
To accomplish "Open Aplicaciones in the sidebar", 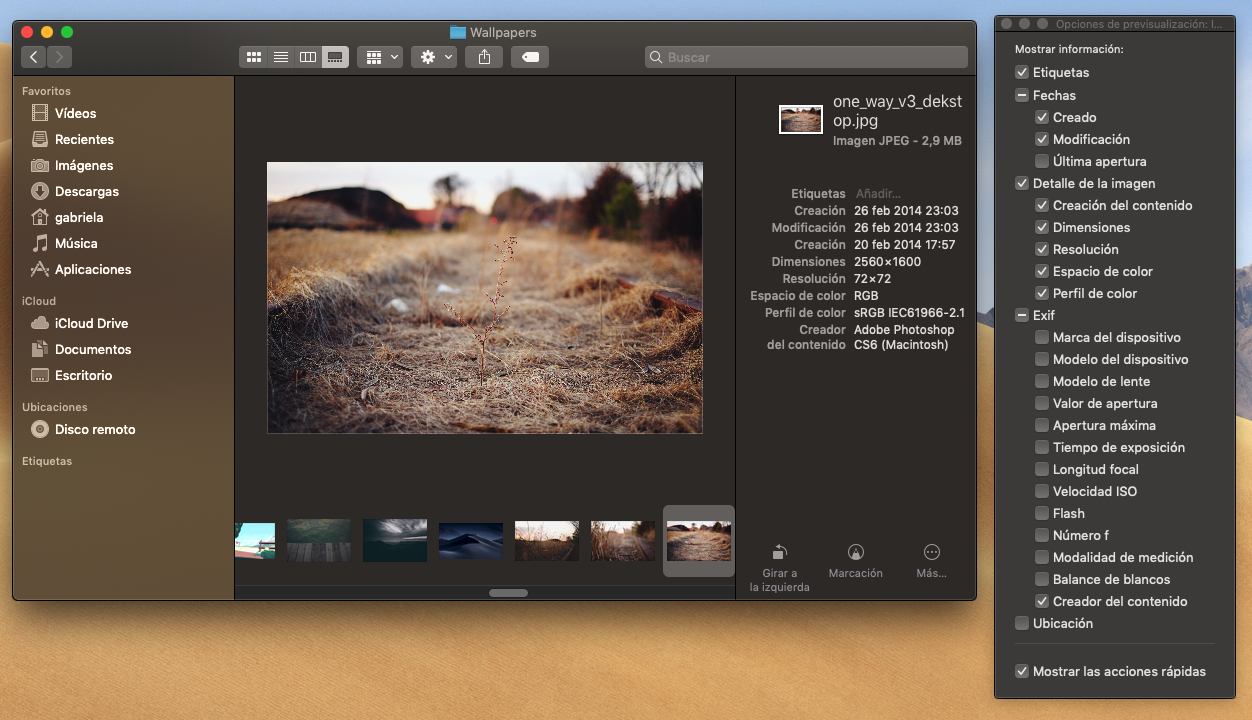I will [x=93, y=269].
